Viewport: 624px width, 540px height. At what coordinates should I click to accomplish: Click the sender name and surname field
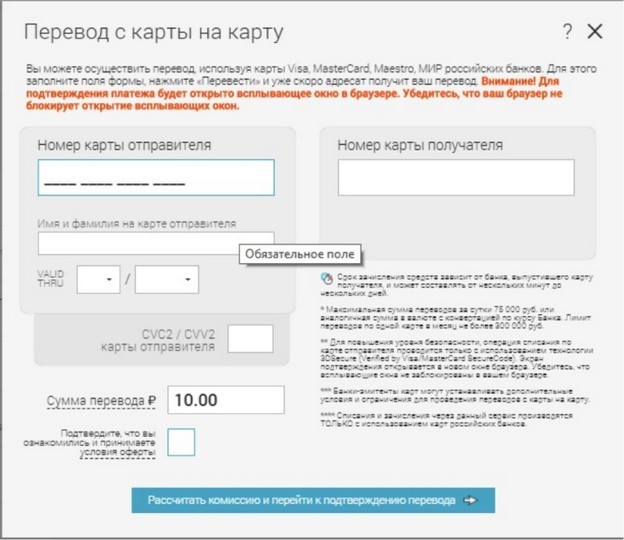click(x=156, y=243)
